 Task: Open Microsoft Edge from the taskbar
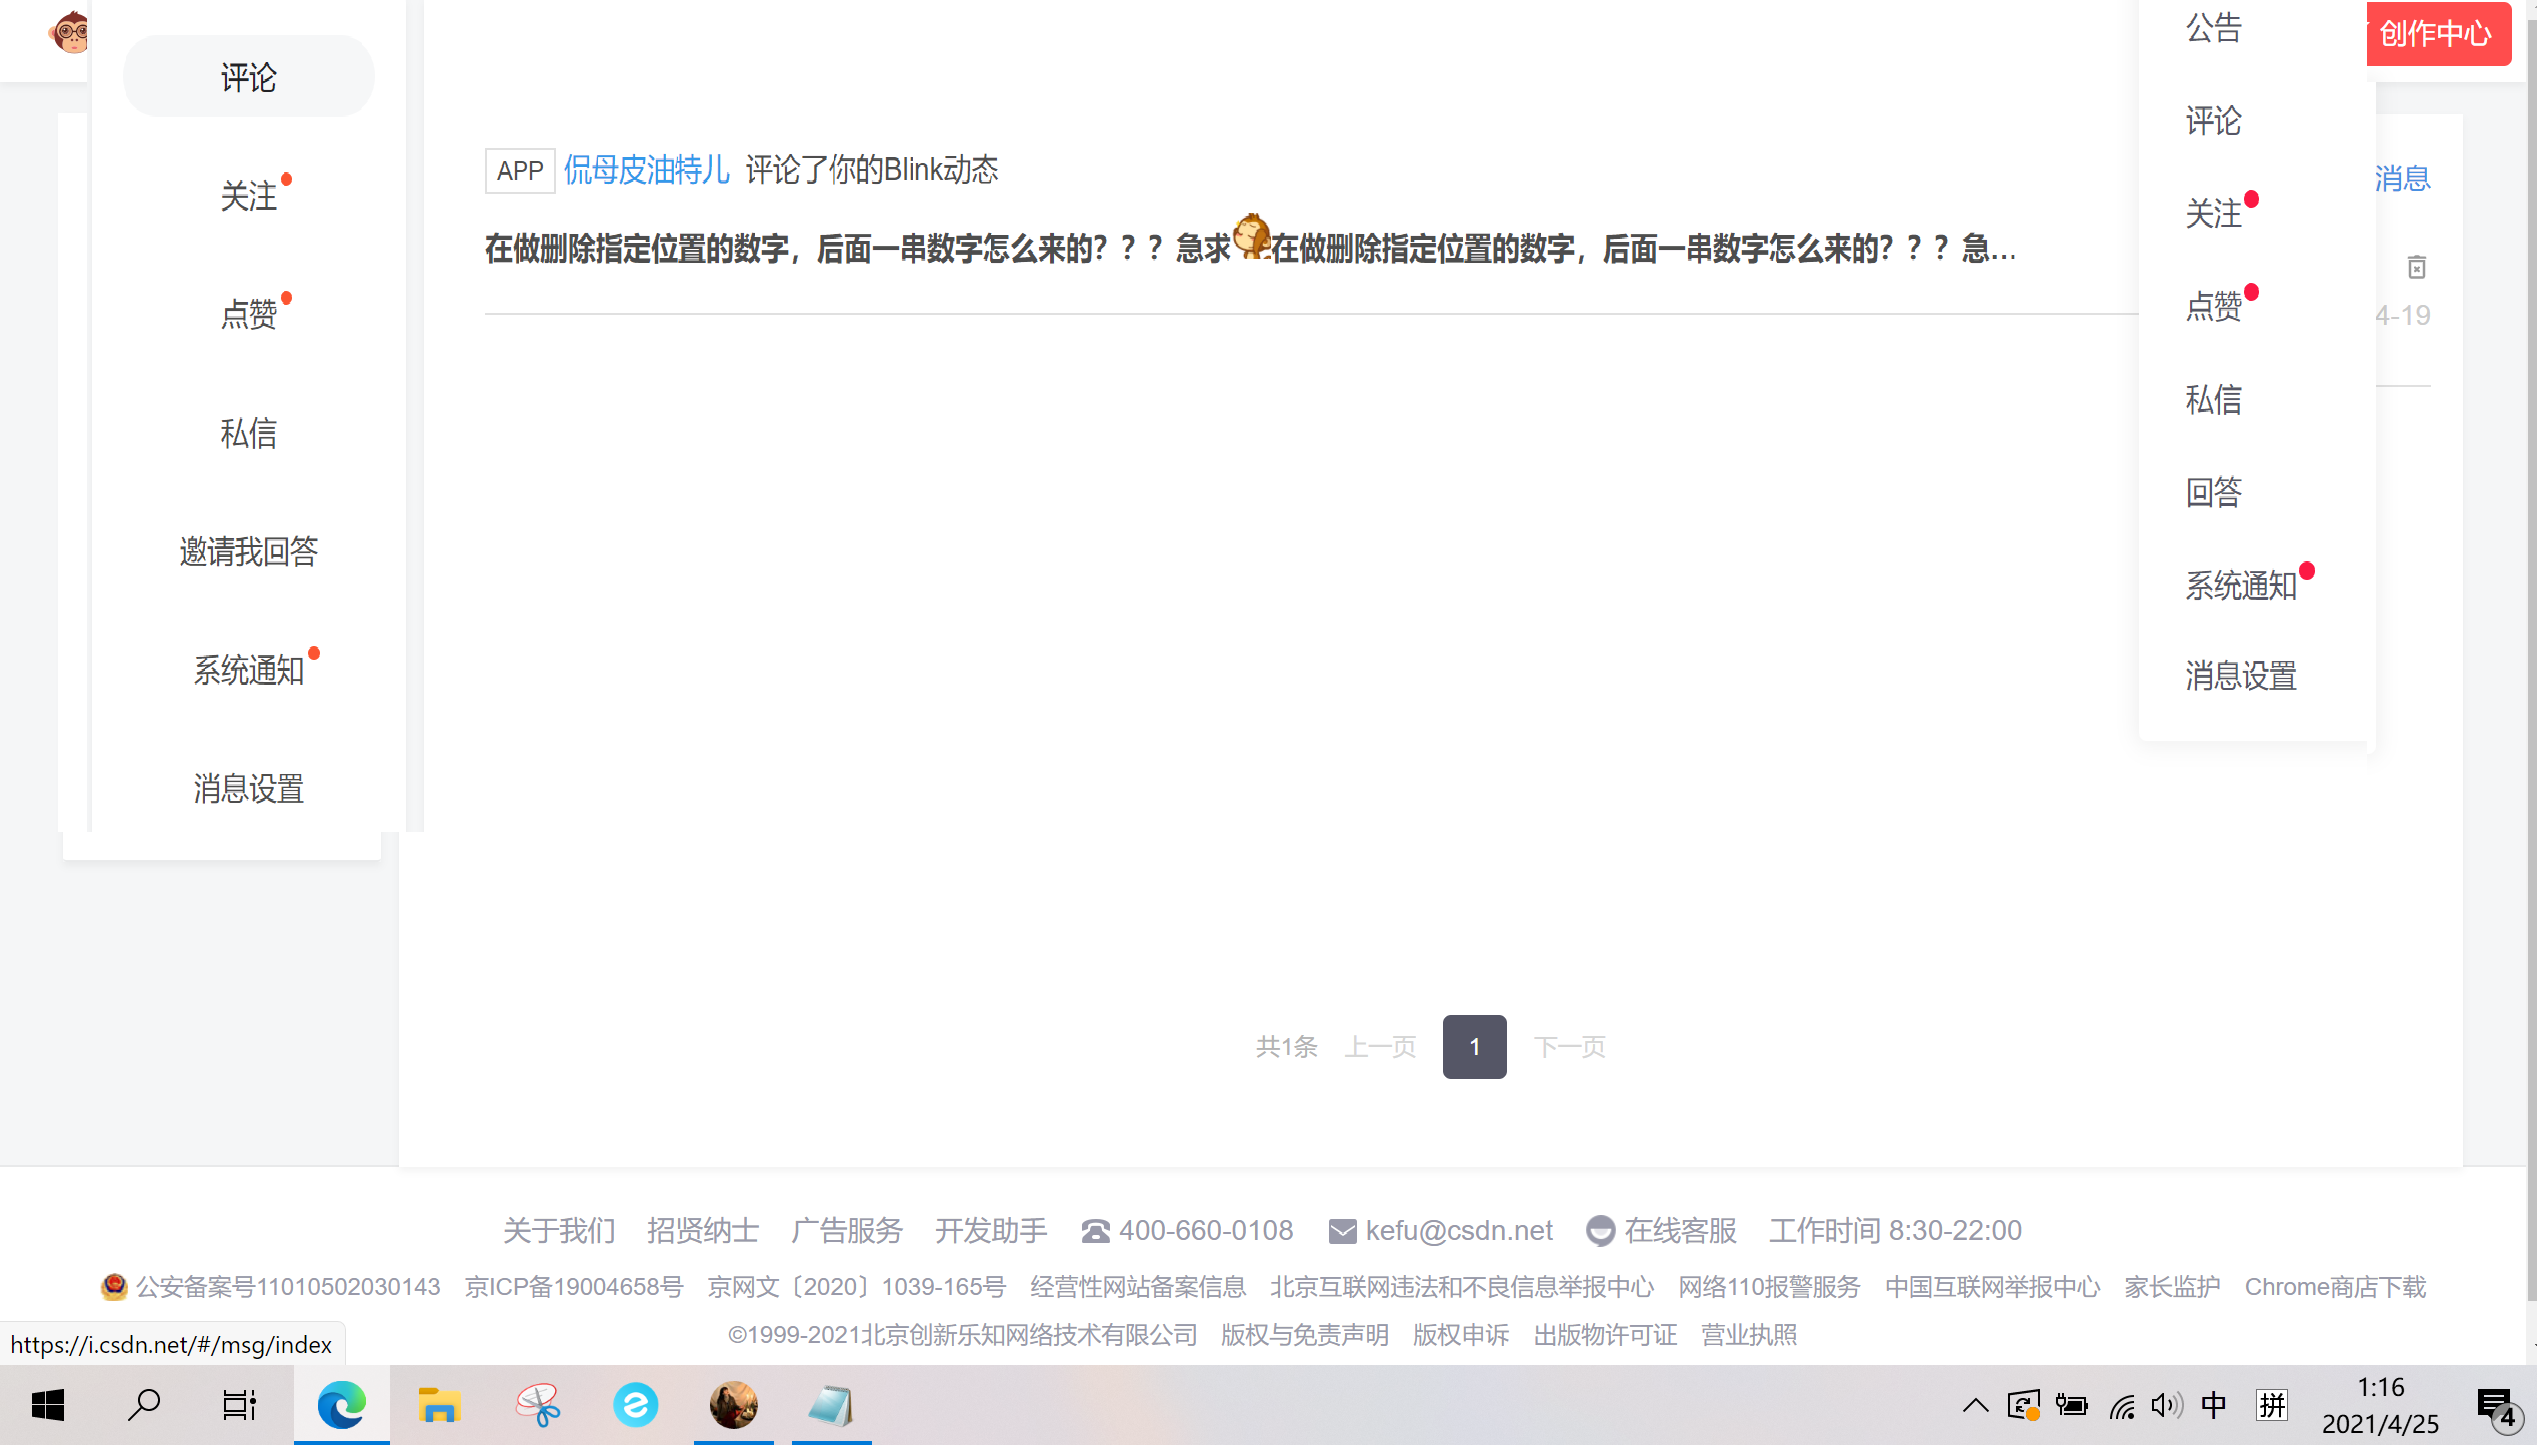(341, 1404)
